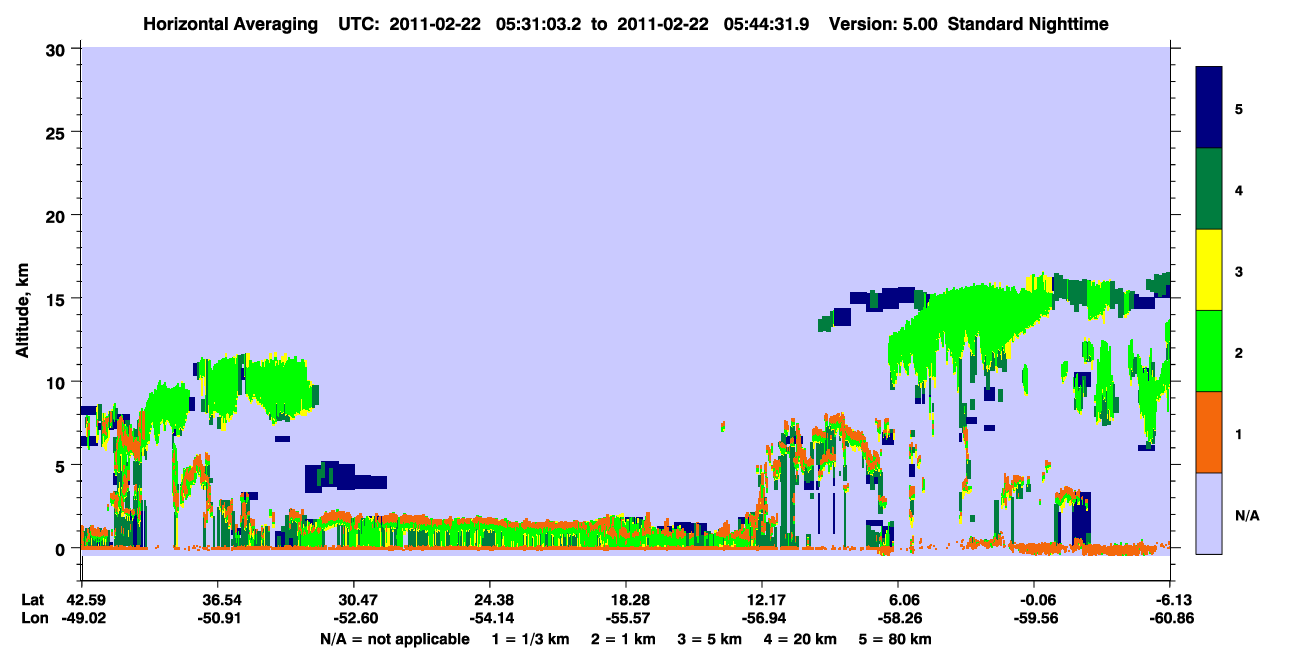This screenshot has height=667, width=1300.
Task: Click the 'Standard Nighttime' label
Action: coord(1029,23)
